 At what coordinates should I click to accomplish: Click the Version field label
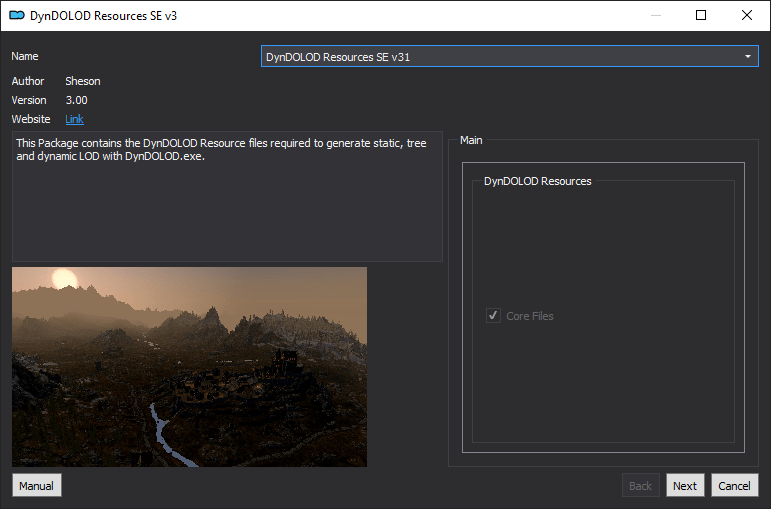pos(29,100)
